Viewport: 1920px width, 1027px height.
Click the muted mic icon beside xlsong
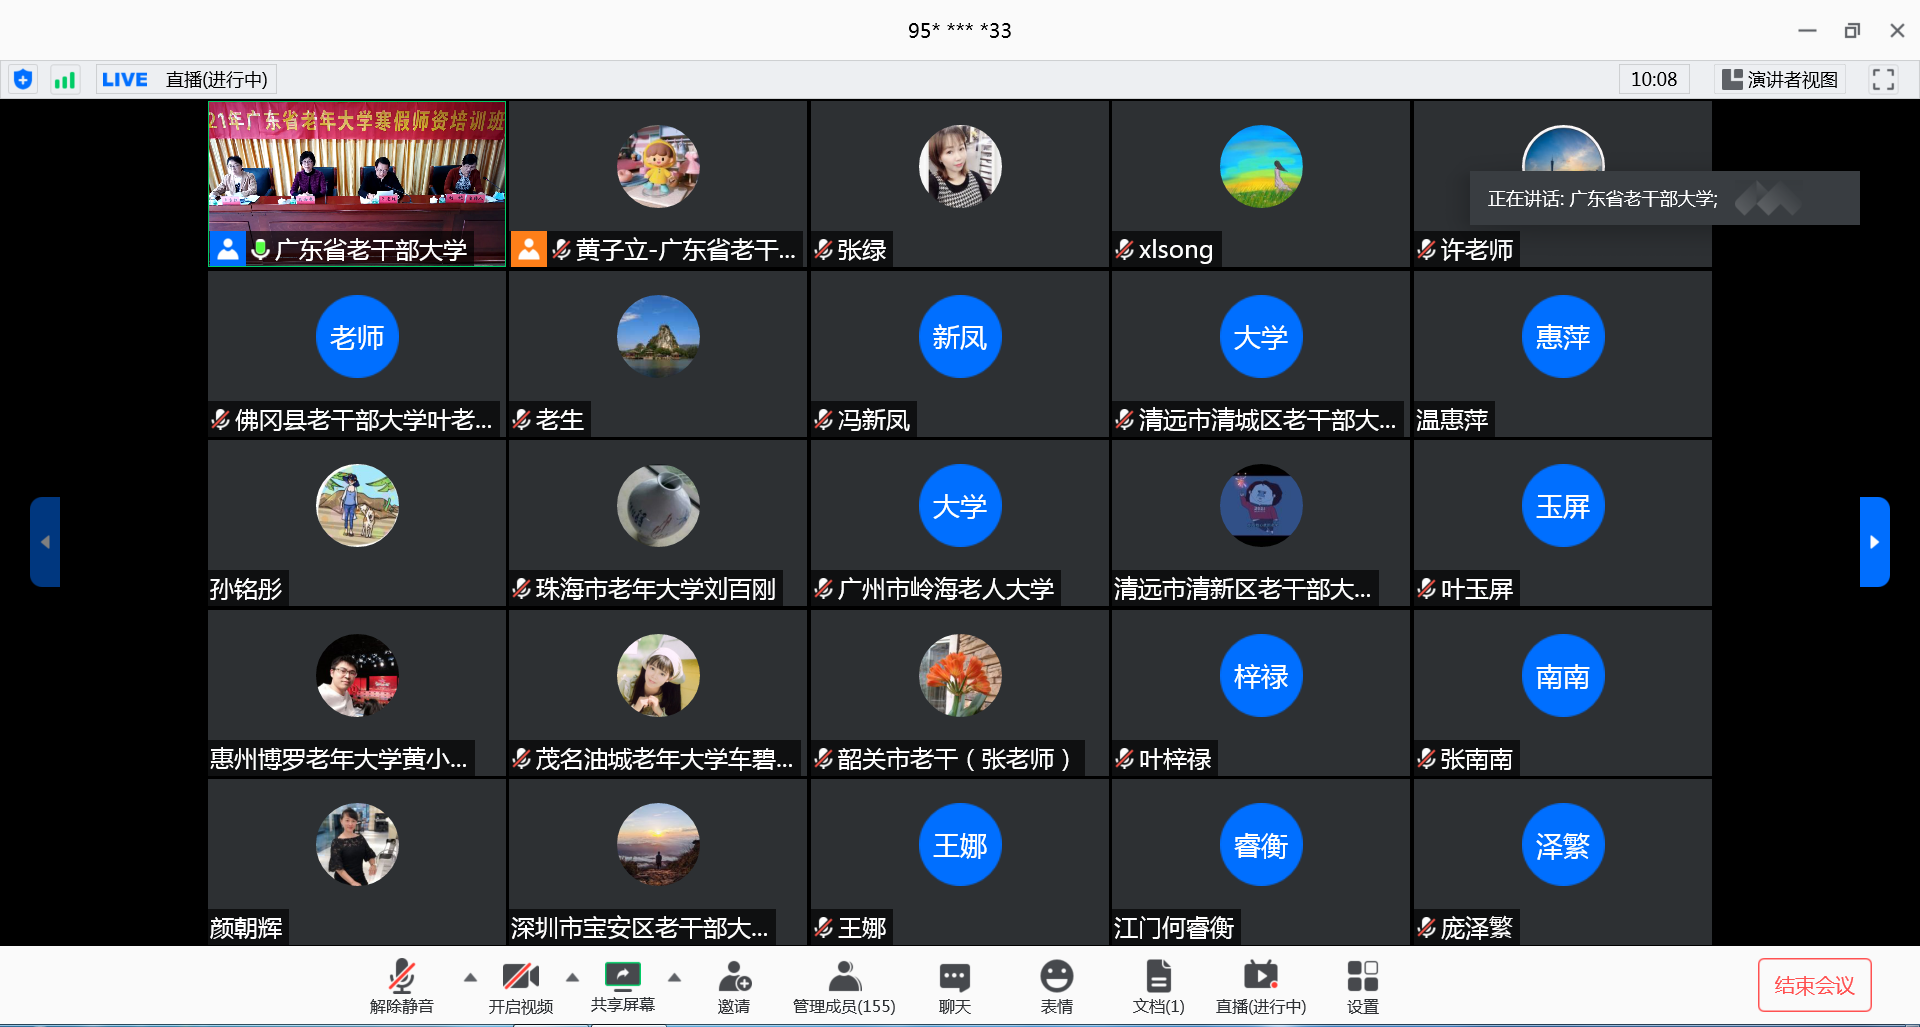(x=1125, y=249)
